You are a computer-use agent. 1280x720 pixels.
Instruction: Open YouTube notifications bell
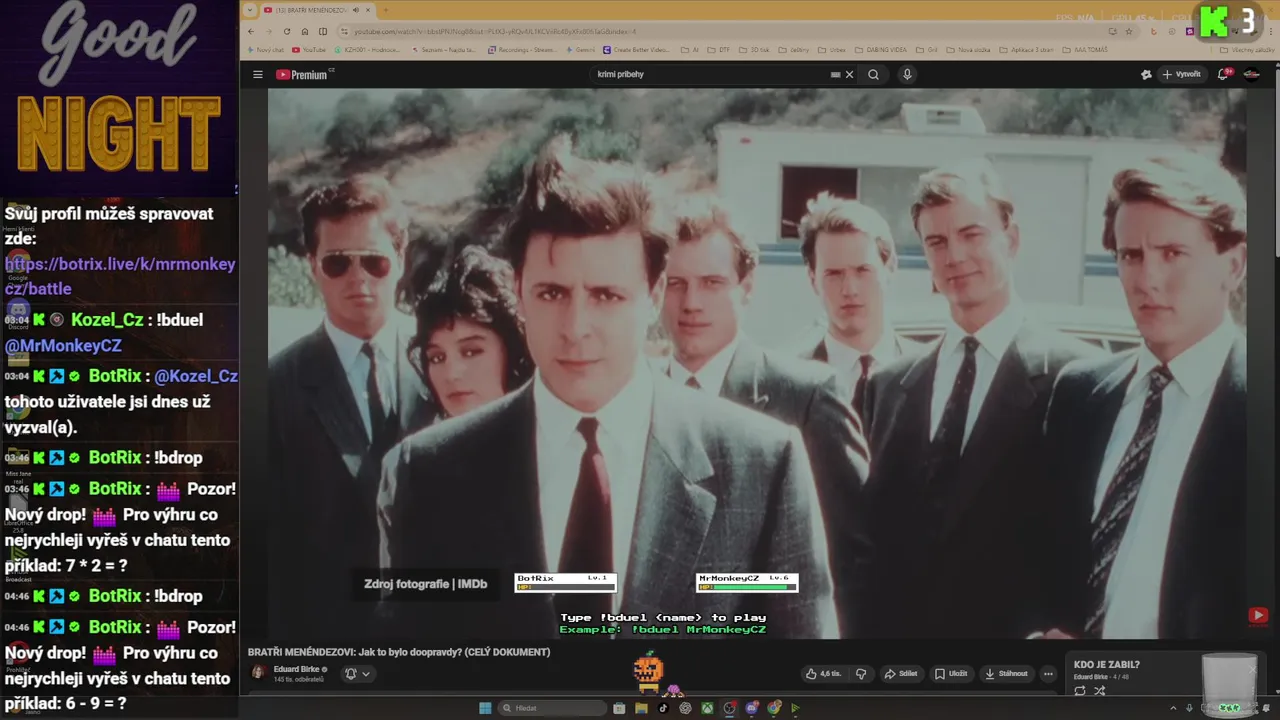coord(1223,74)
